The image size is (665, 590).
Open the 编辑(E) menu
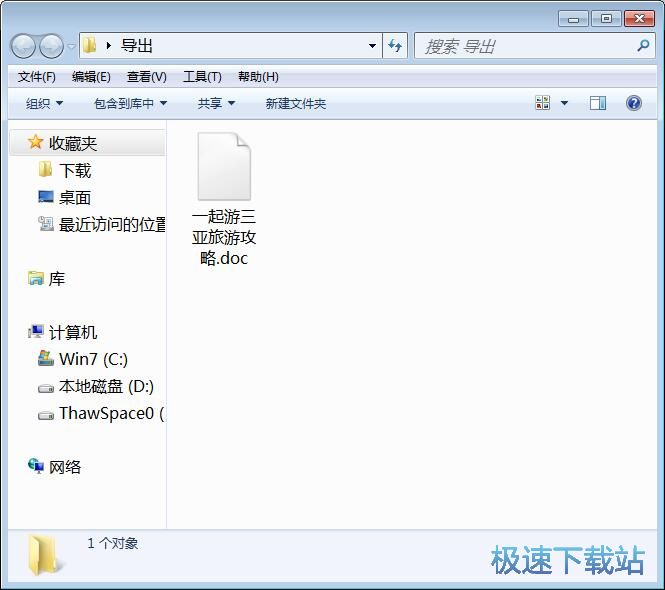click(91, 77)
